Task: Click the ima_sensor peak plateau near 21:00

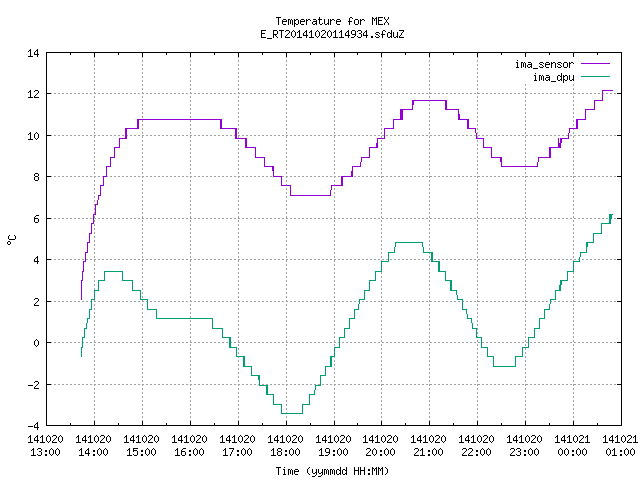Action: (429, 100)
